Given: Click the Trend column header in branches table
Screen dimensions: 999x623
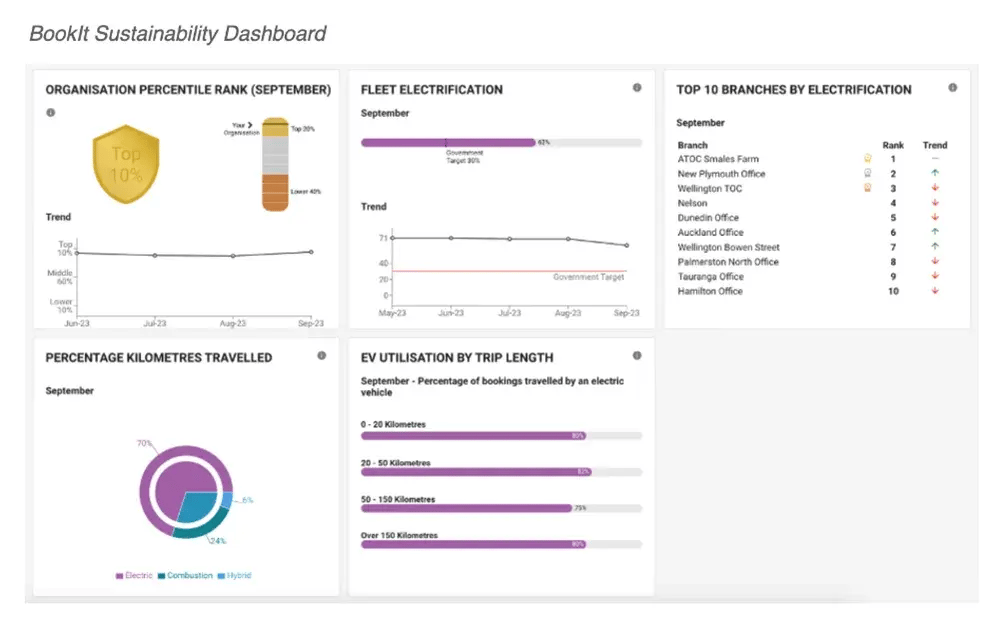Looking at the screenshot, I should [x=935, y=145].
